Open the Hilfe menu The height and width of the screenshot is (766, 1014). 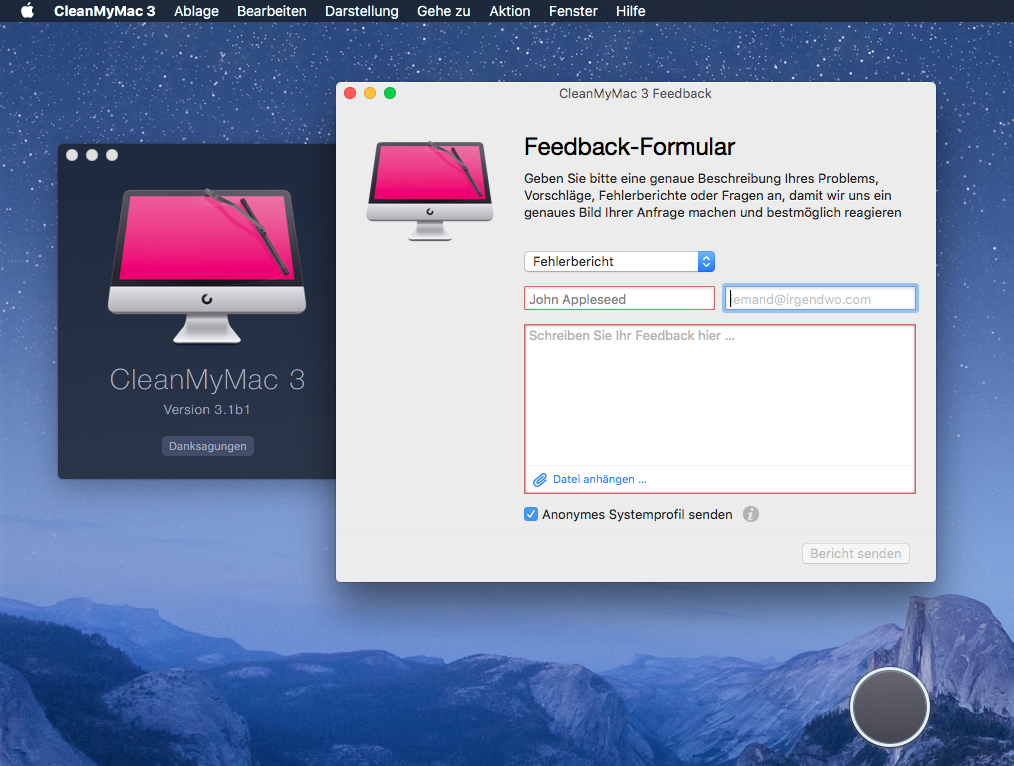pos(630,11)
